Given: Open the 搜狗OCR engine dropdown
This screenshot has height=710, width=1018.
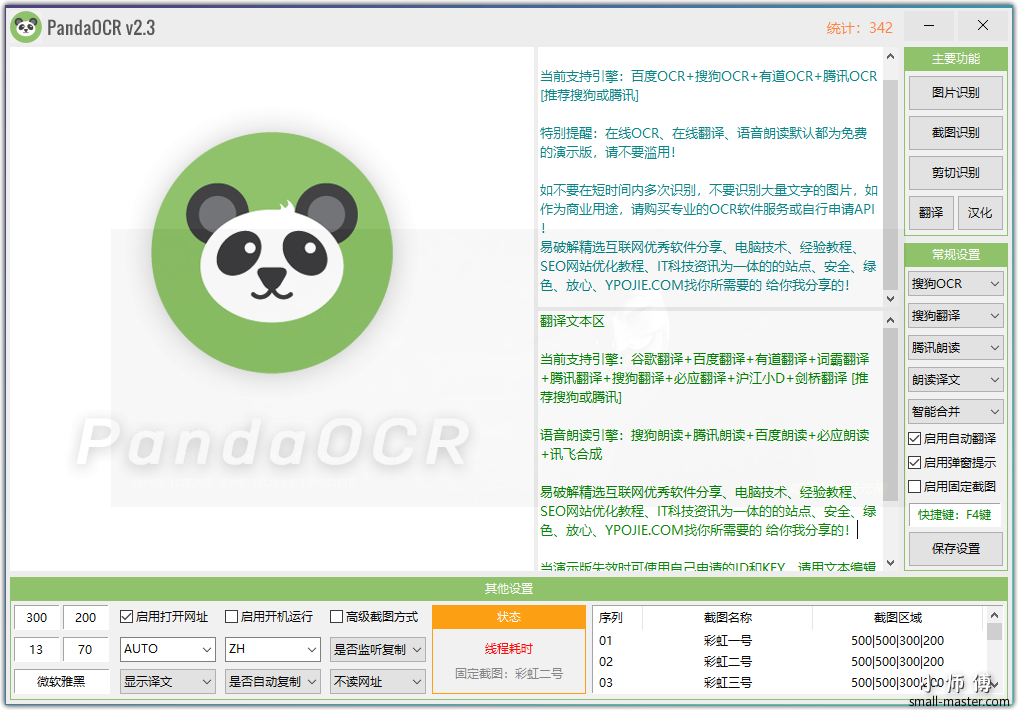Looking at the screenshot, I should point(955,284).
